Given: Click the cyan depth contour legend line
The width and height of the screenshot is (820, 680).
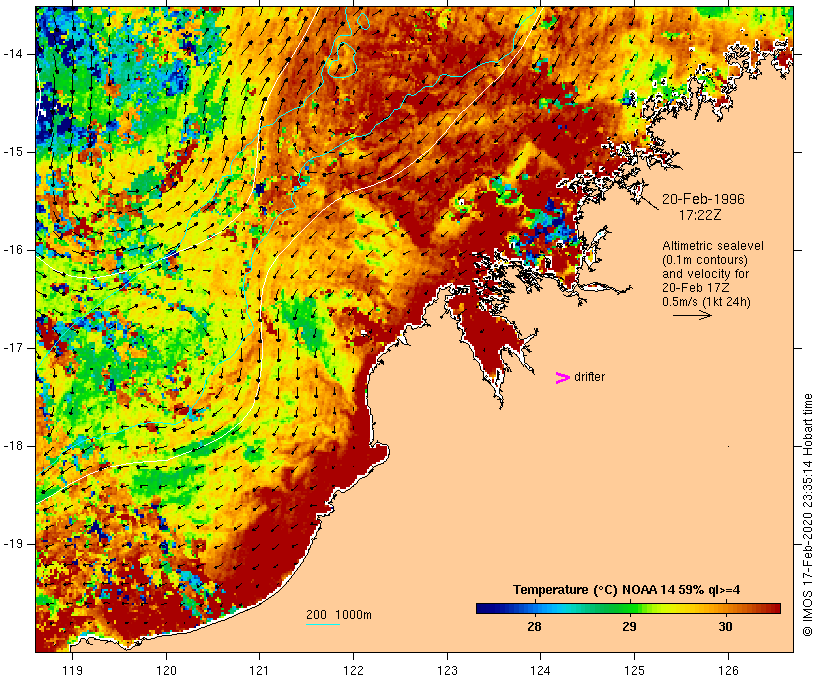Looking at the screenshot, I should tap(323, 624).
